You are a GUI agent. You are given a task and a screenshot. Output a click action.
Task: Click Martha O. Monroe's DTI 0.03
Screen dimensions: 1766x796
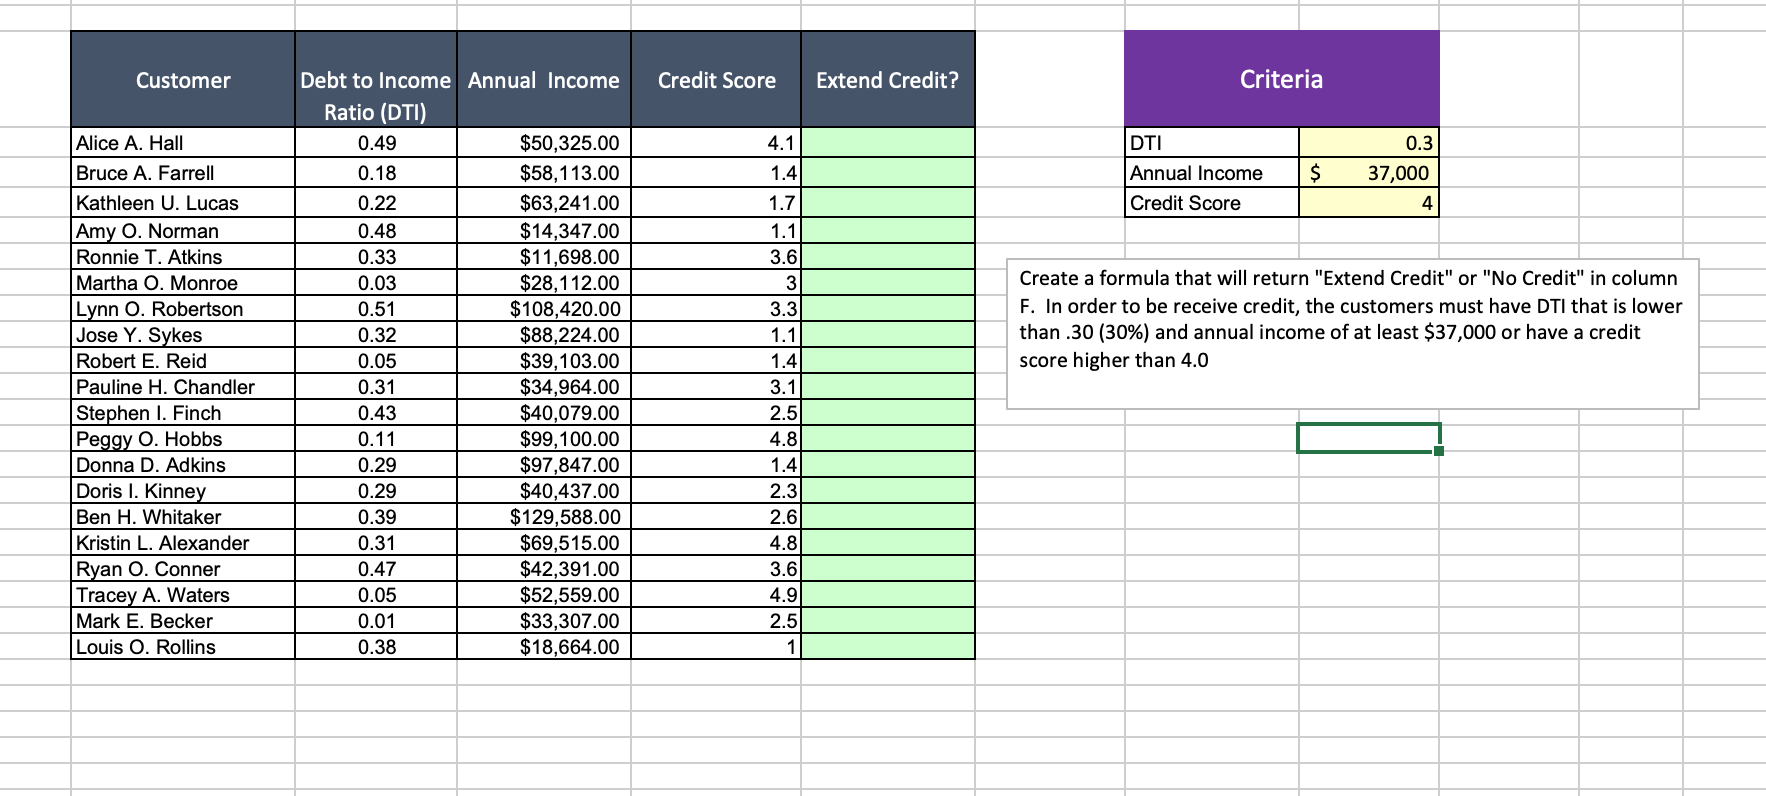(376, 283)
